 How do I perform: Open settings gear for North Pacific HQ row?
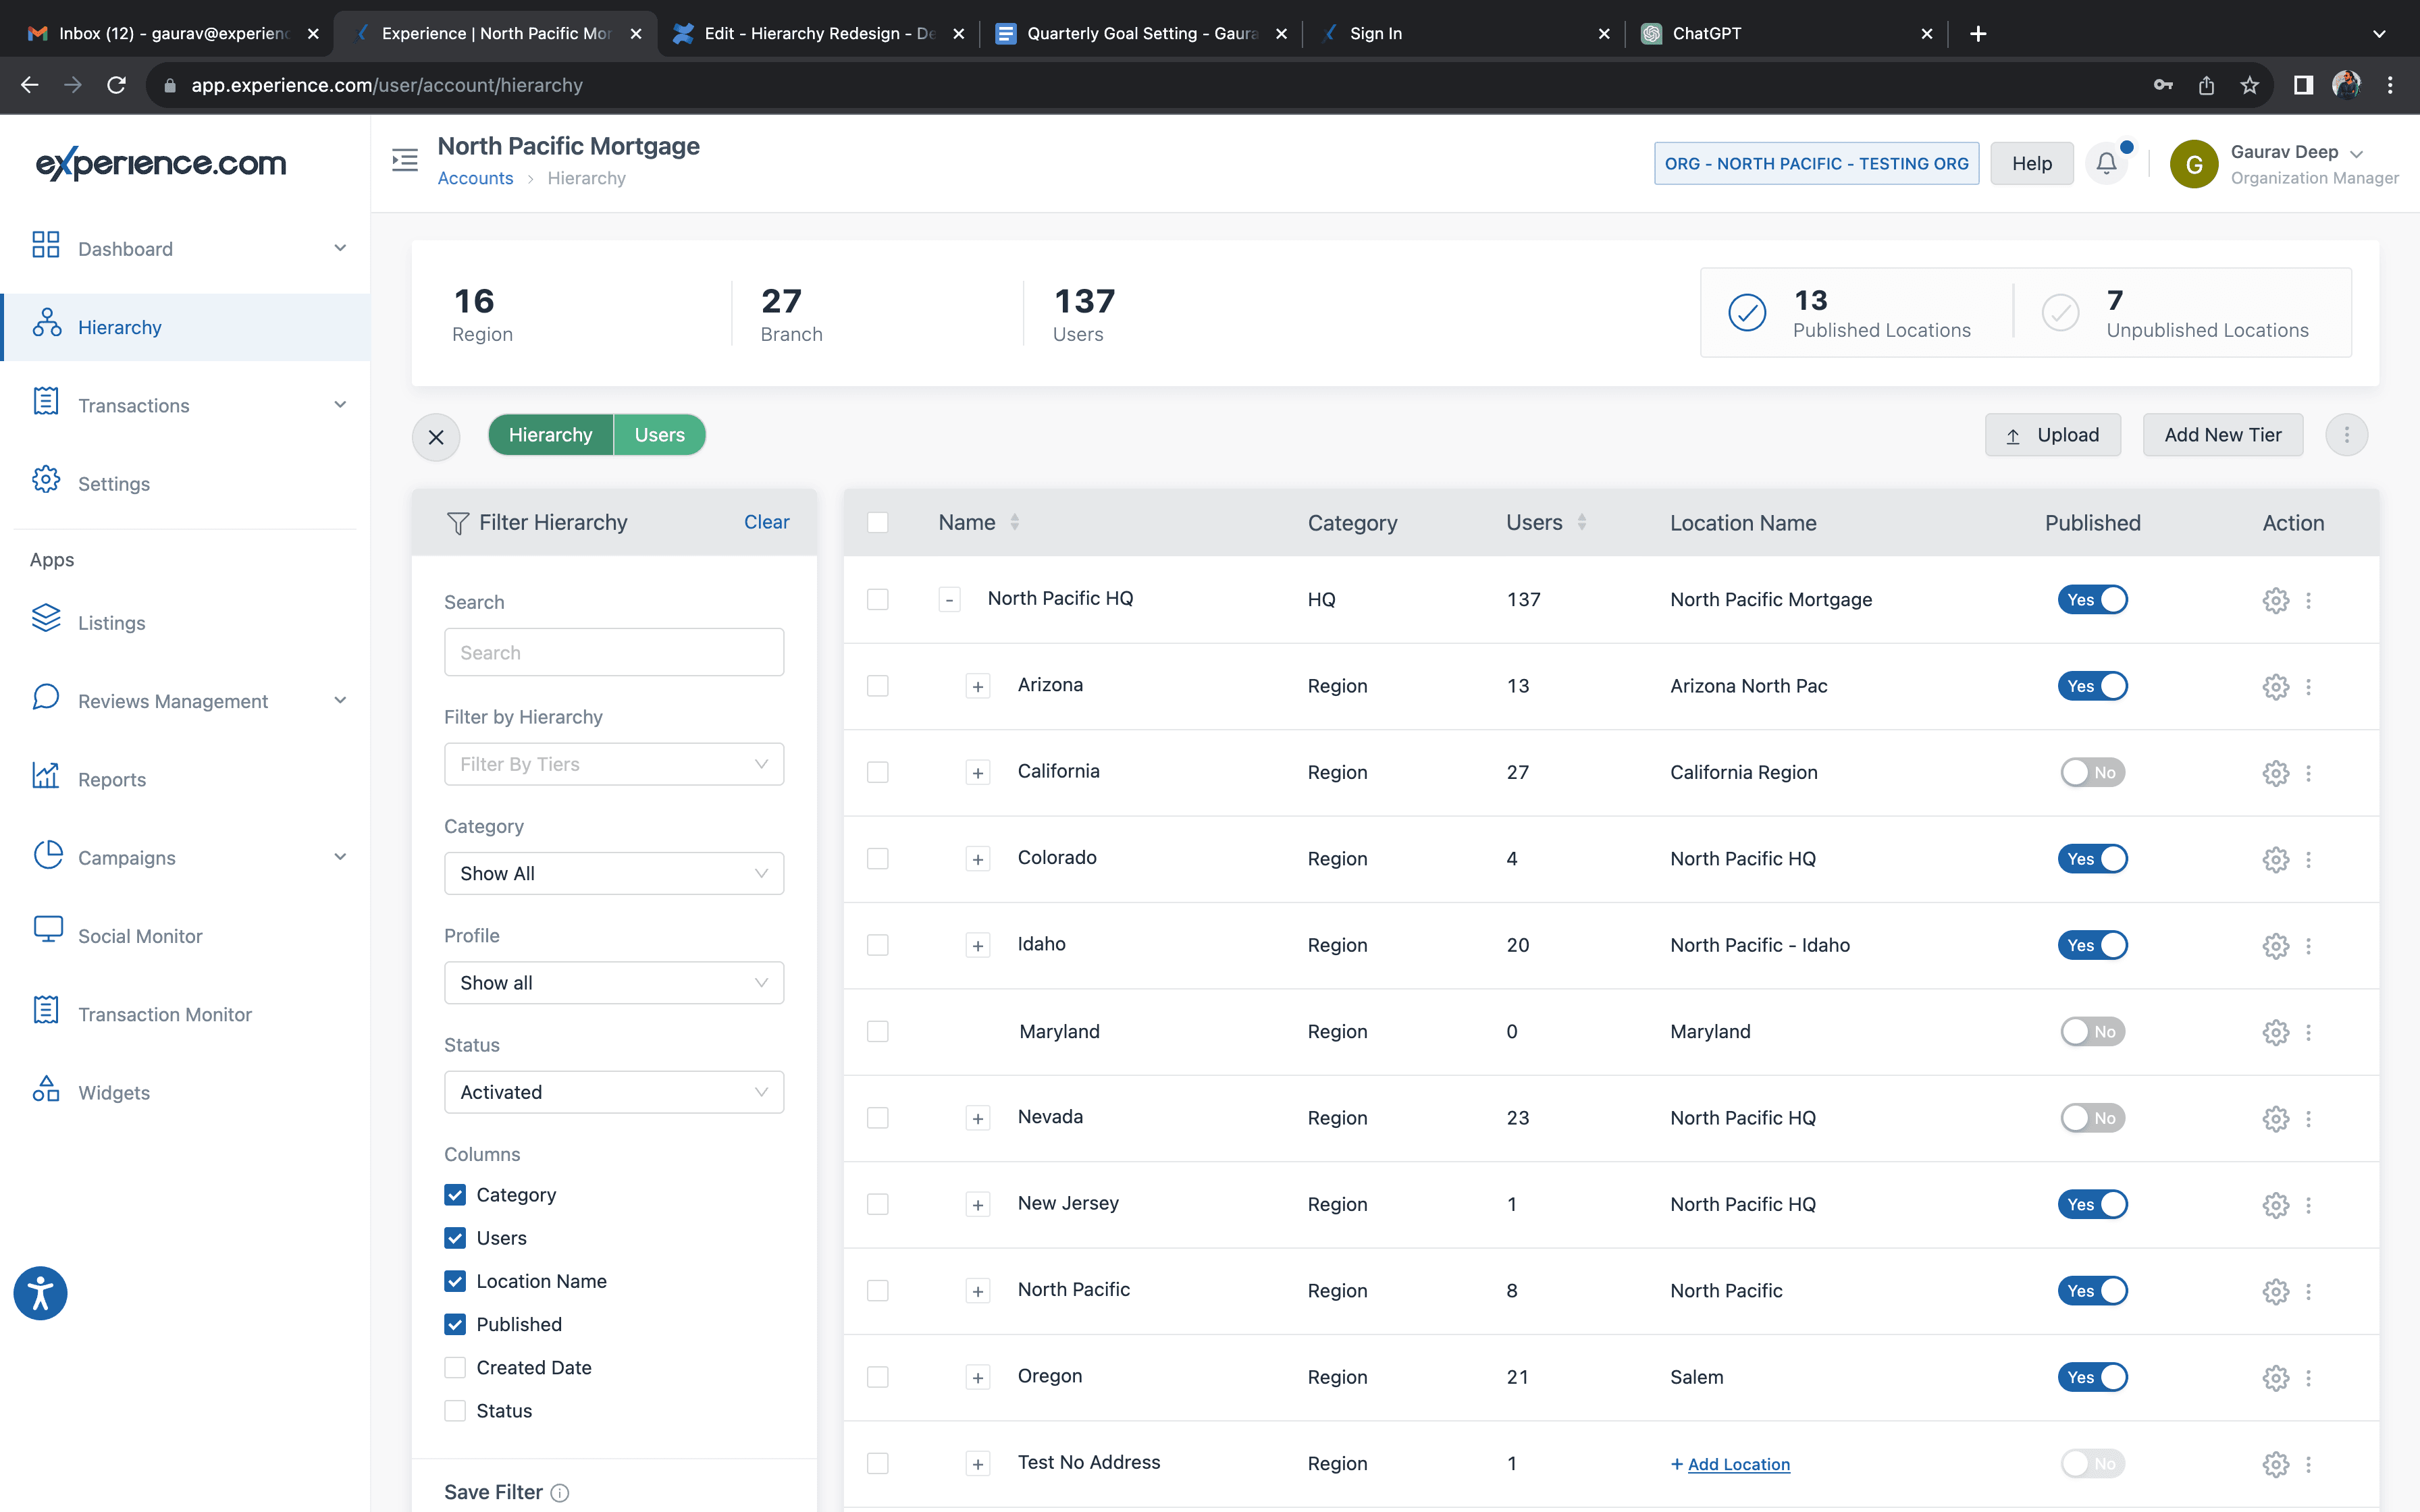(x=2275, y=600)
